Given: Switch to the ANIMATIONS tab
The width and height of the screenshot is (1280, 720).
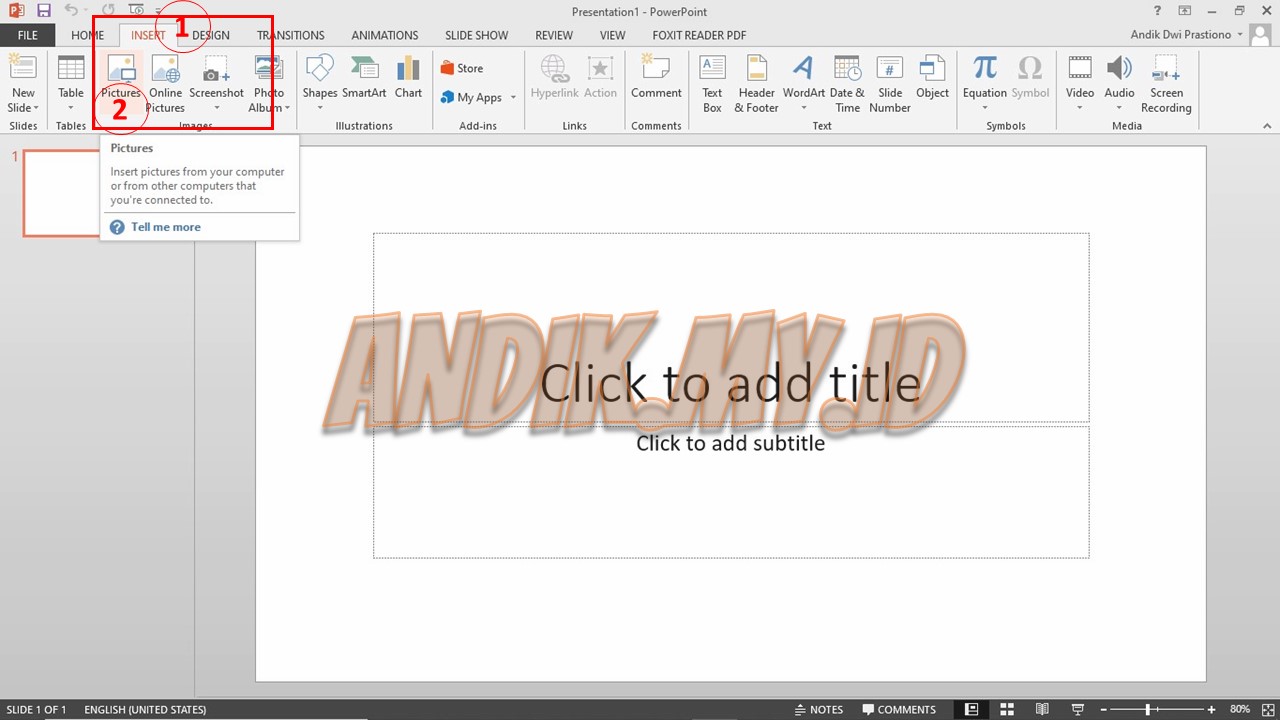Looking at the screenshot, I should point(385,35).
